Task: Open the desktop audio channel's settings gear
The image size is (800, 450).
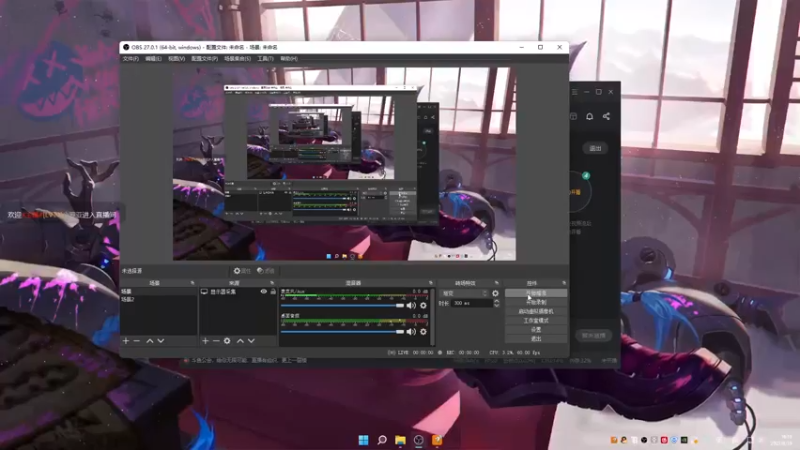Action: click(423, 332)
